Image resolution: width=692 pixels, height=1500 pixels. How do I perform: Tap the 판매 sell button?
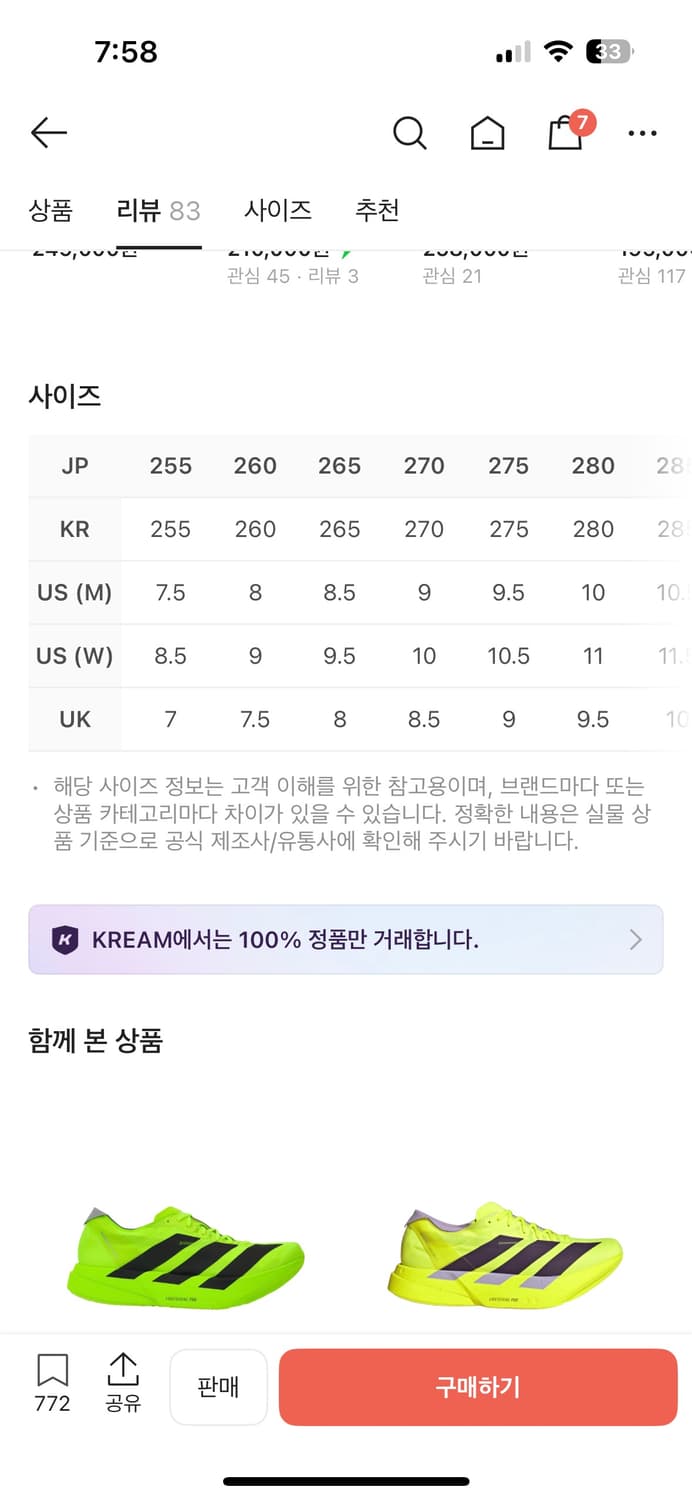[x=218, y=1387]
